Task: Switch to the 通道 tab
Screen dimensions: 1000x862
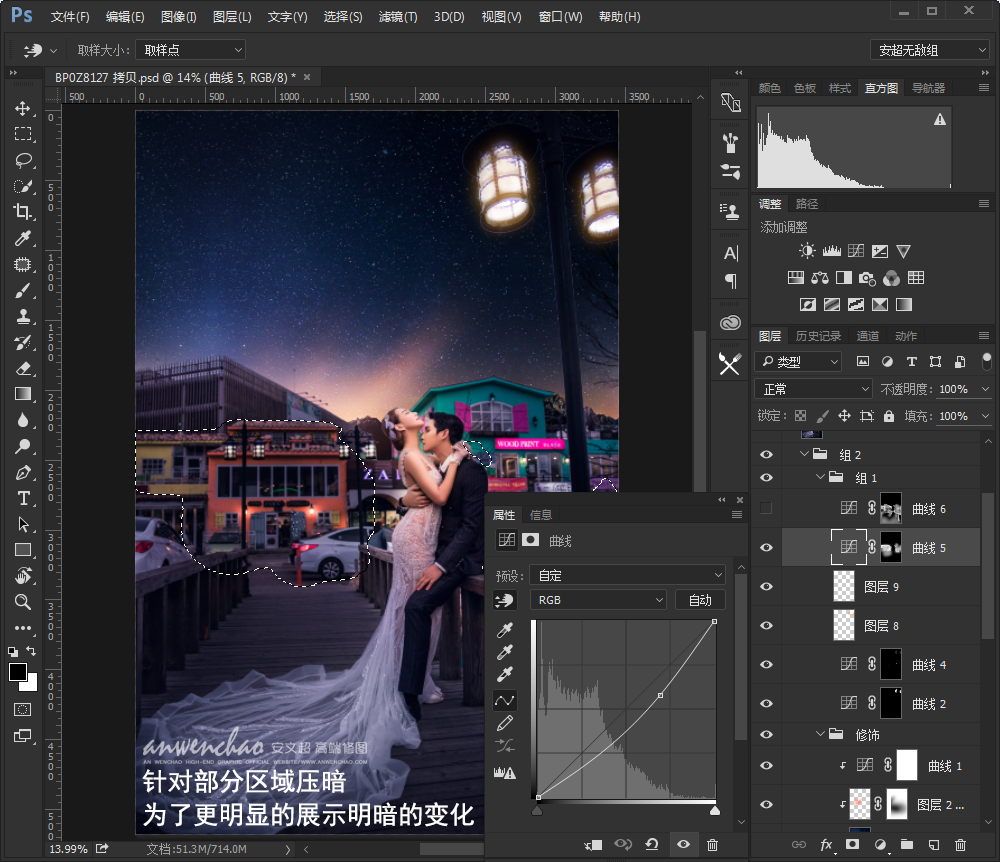Action: 867,336
